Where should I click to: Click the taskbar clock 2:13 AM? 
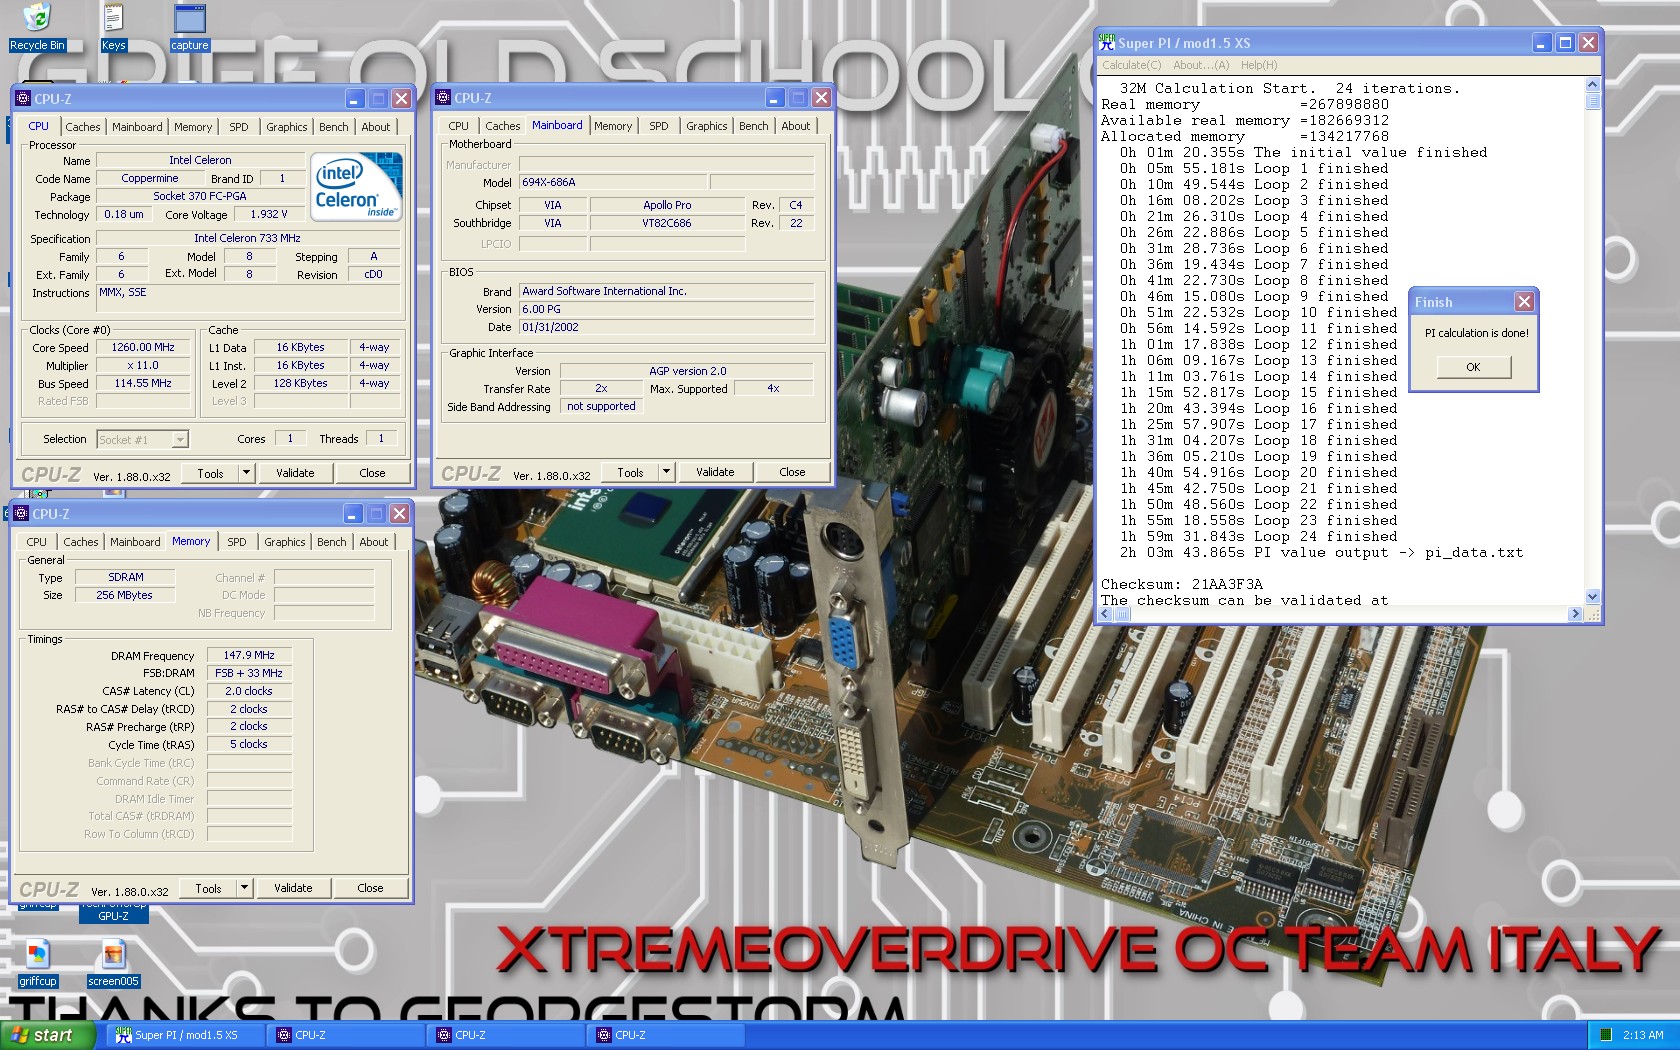(1643, 1035)
